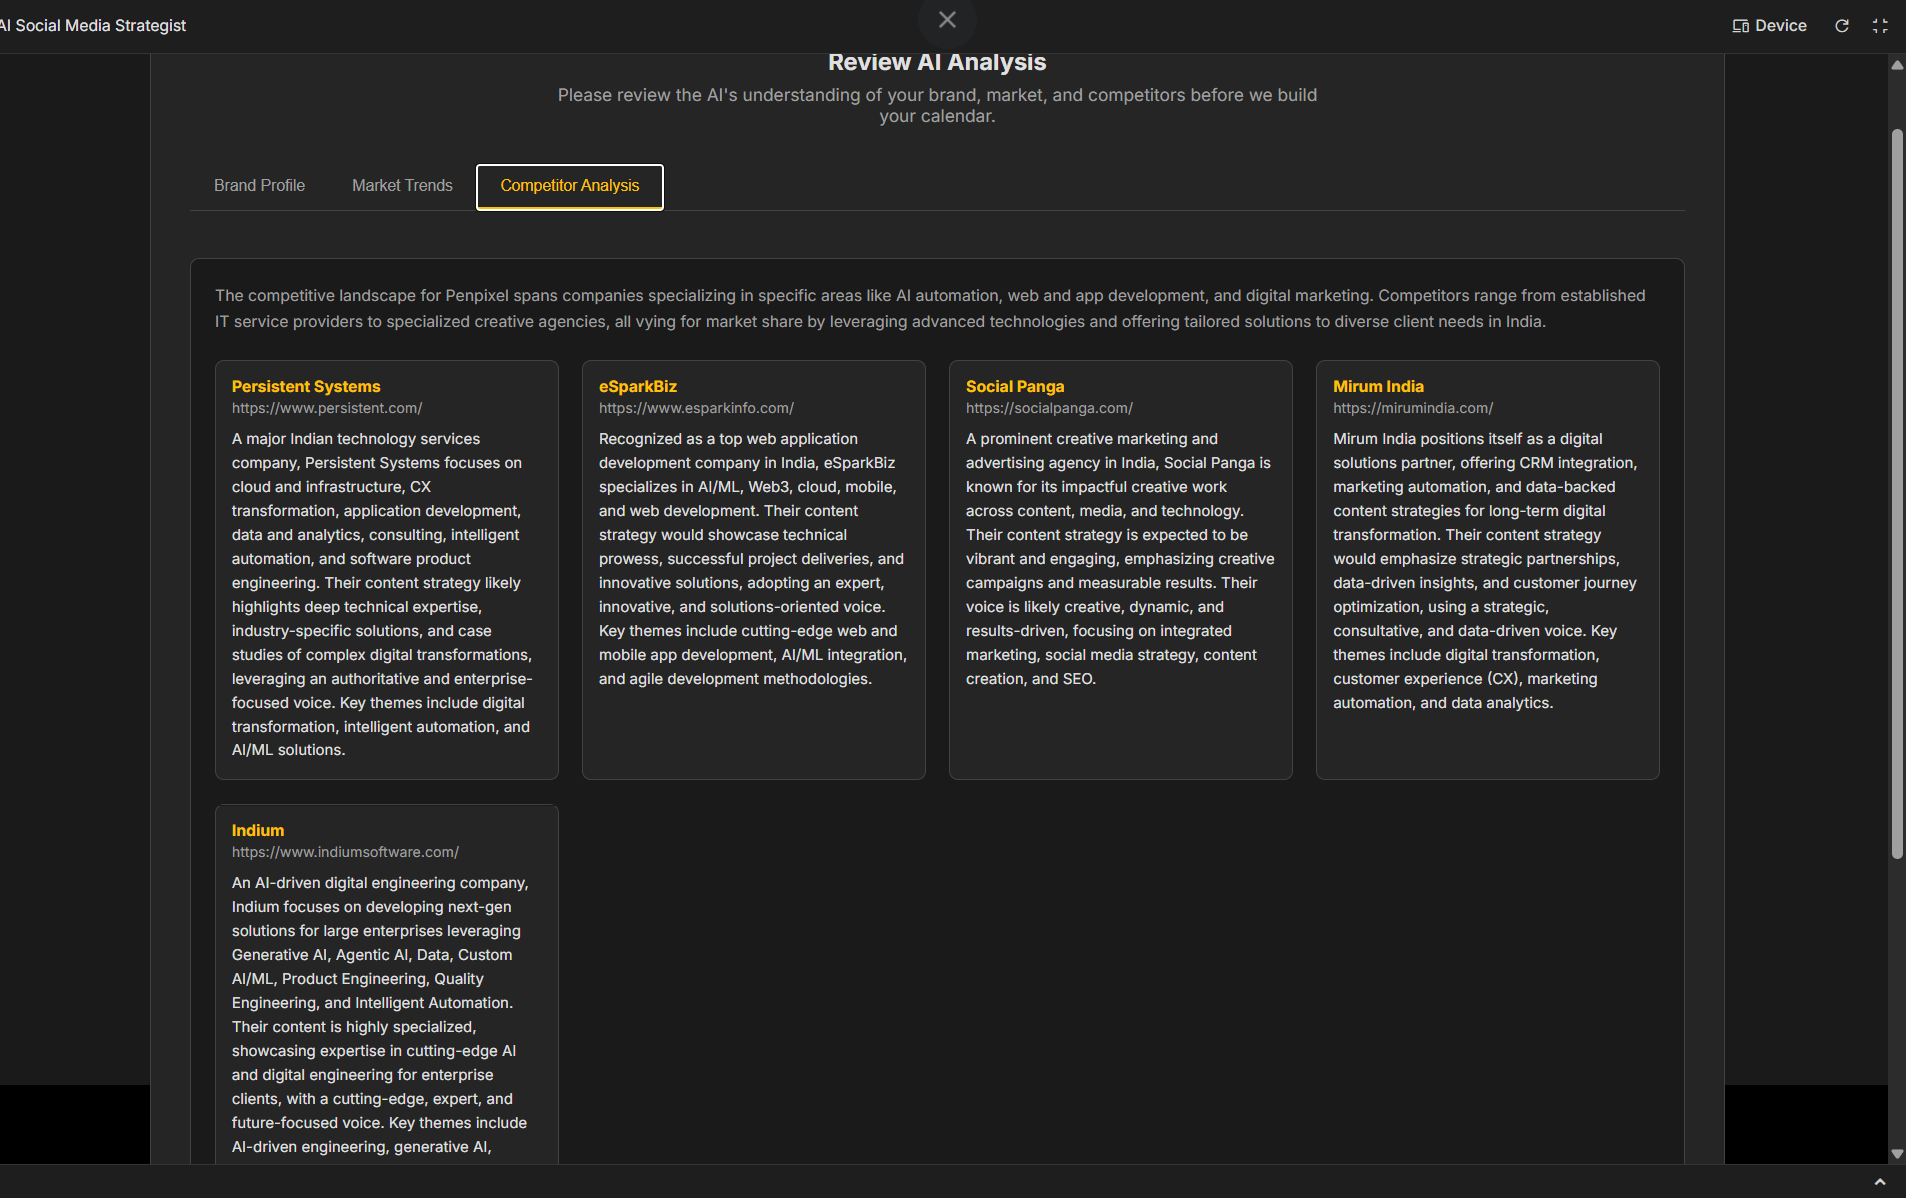Click the scrollbar up arrow

tap(1897, 65)
